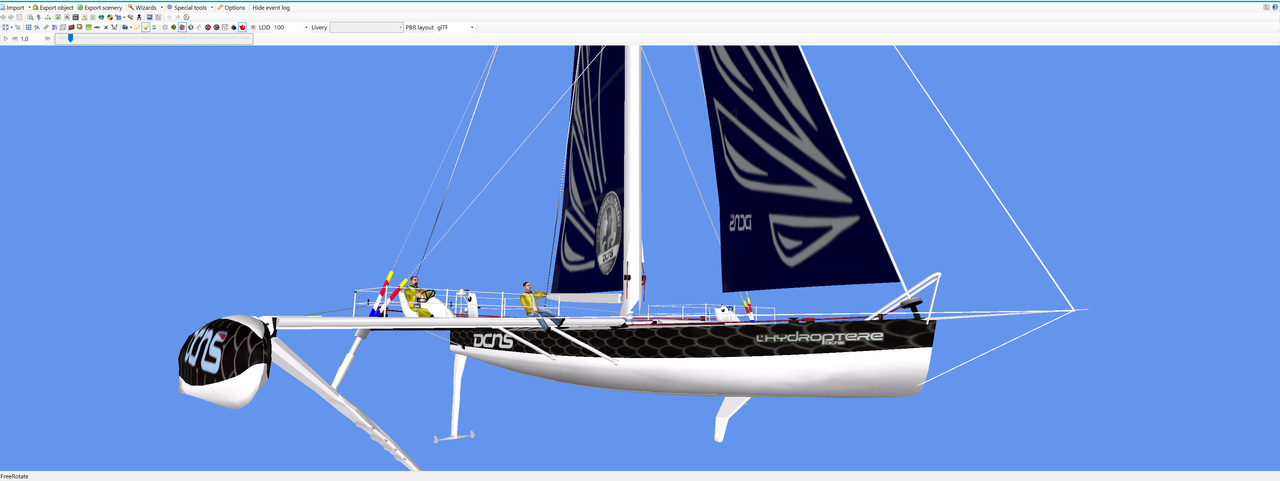The height and width of the screenshot is (481, 1280).
Task: Click the blue animation slider handle
Action: [70, 38]
